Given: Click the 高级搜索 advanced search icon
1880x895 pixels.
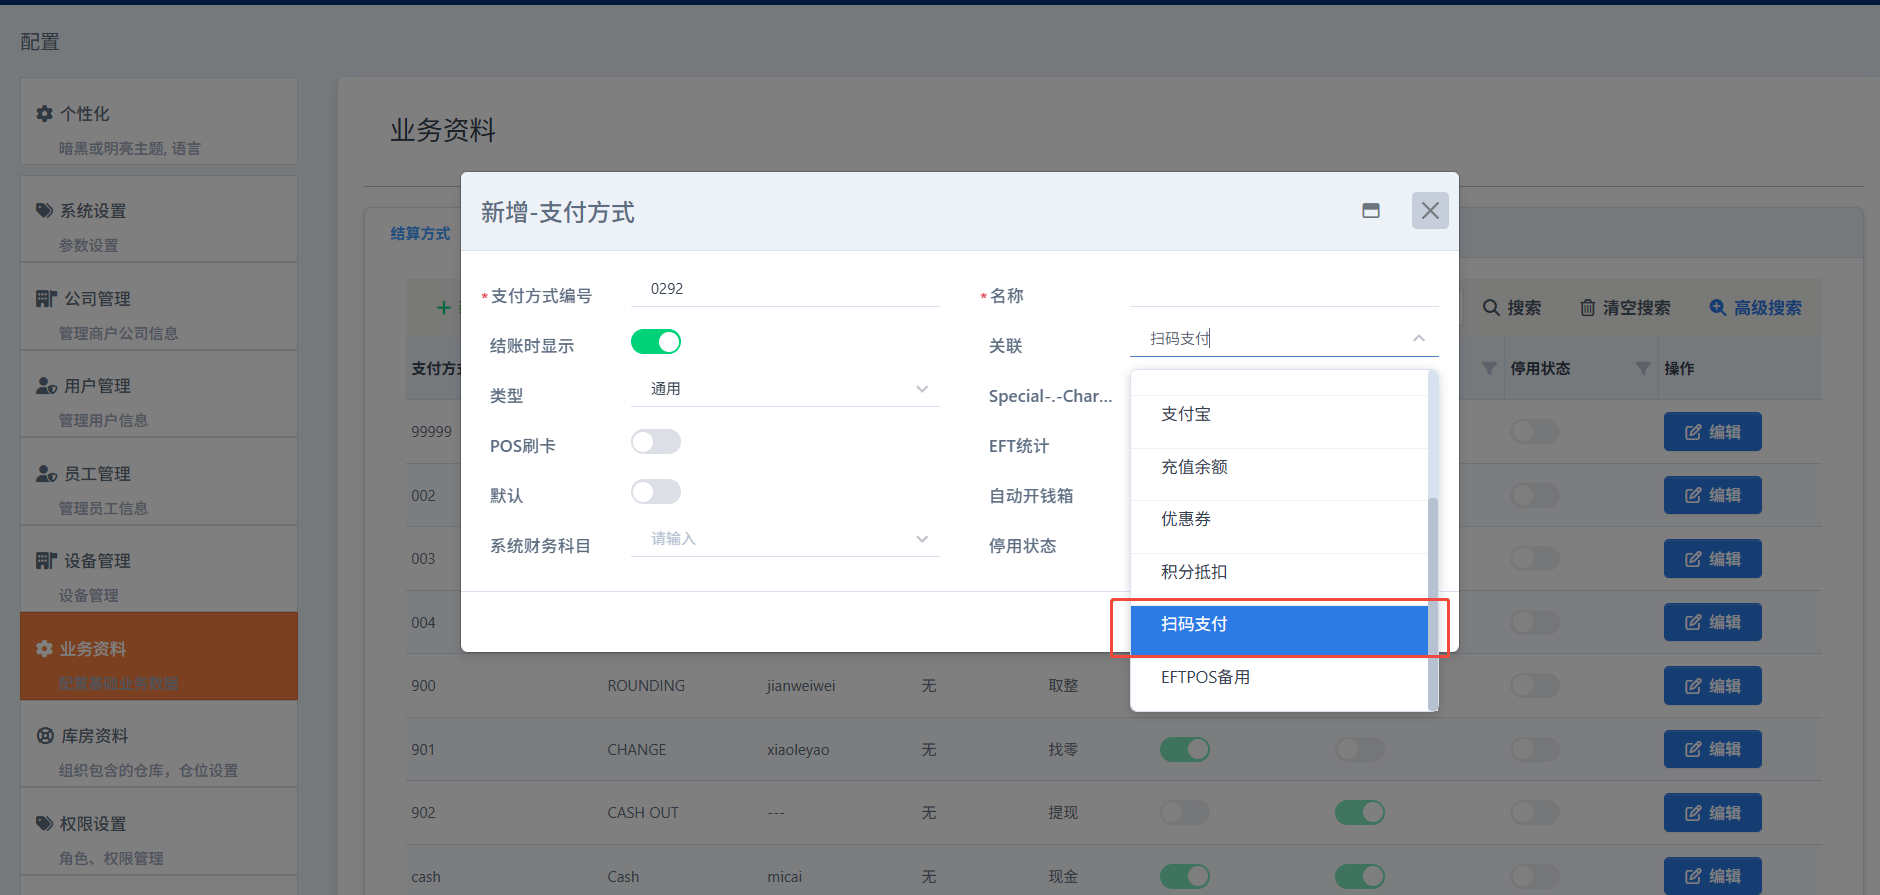Looking at the screenshot, I should pyautogui.click(x=1717, y=308).
